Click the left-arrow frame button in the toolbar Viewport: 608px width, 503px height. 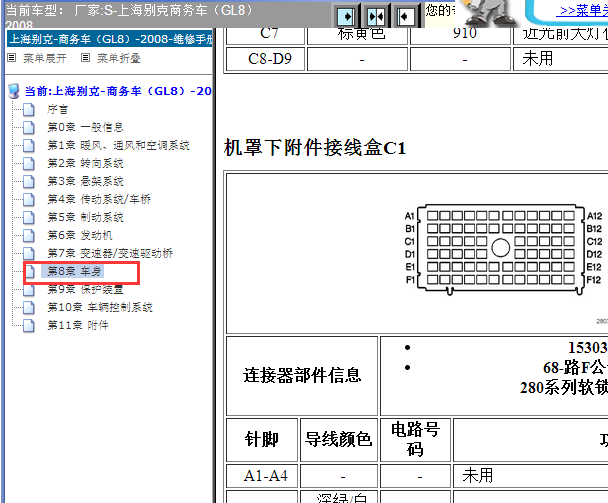click(406, 16)
